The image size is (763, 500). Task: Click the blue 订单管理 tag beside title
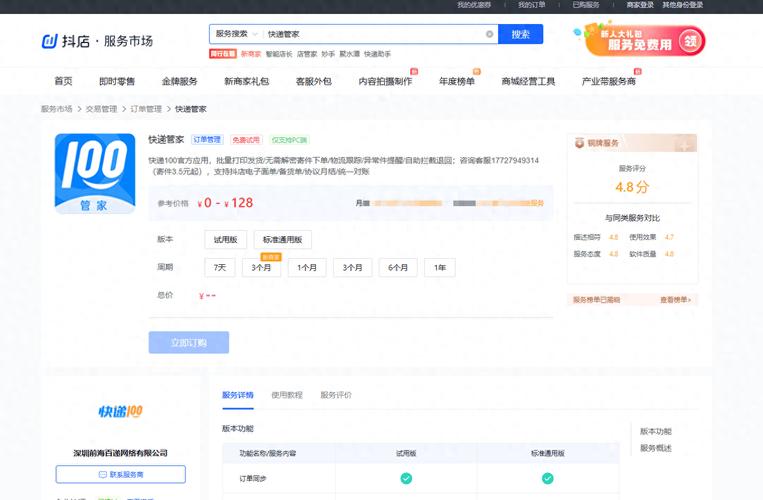(x=207, y=140)
